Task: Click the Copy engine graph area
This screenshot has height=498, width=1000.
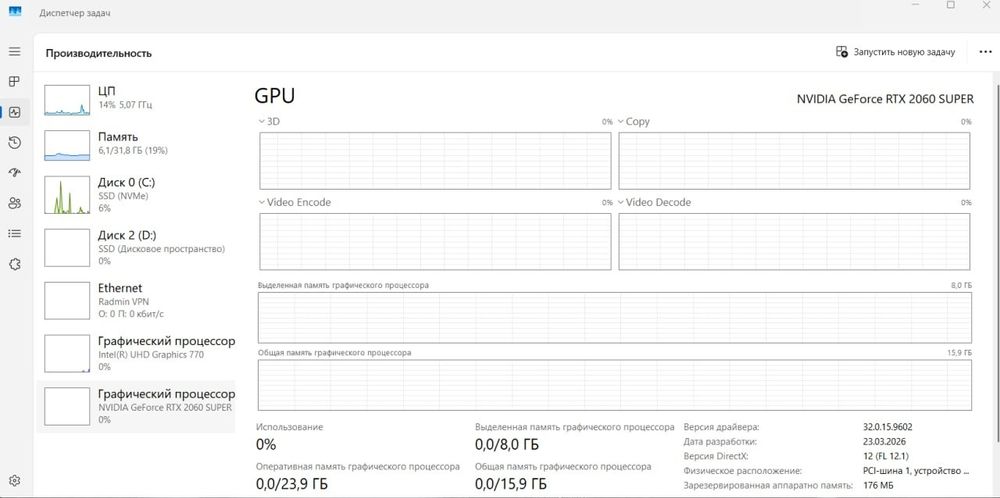Action: click(x=794, y=161)
